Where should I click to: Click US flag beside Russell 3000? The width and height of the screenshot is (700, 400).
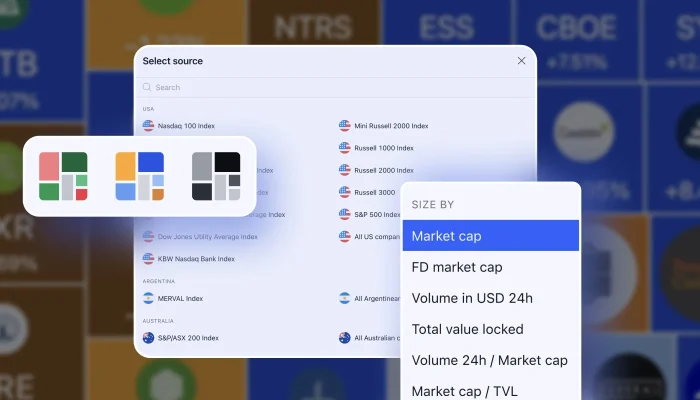(345, 192)
